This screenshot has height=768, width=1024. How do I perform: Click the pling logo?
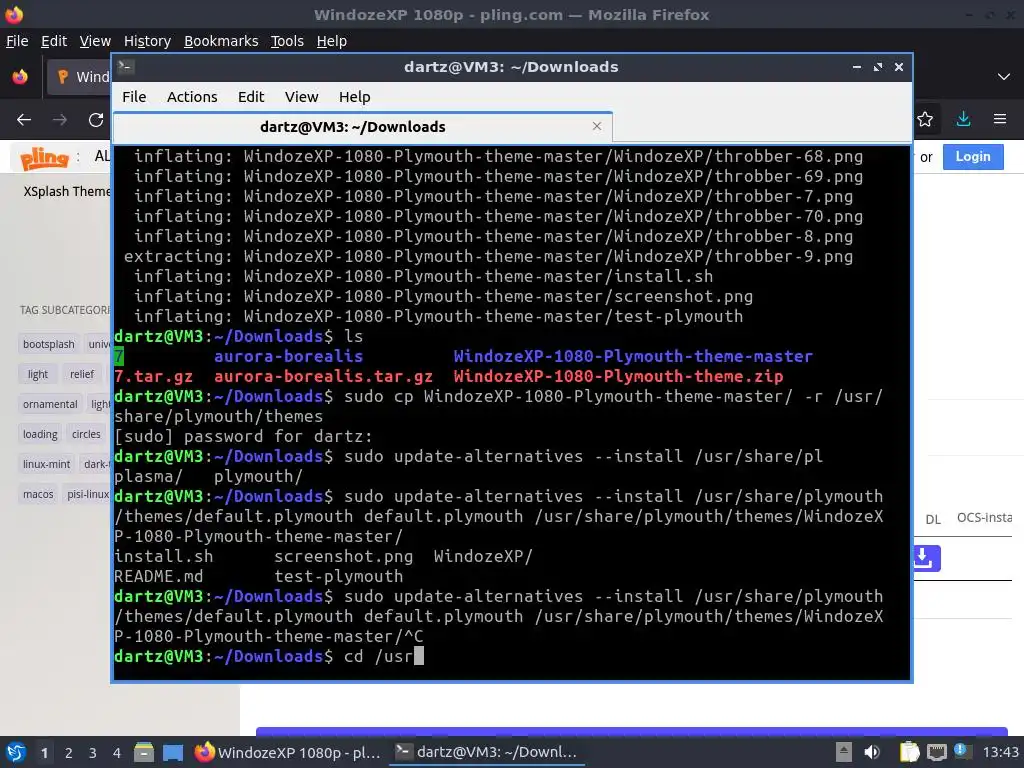click(44, 157)
